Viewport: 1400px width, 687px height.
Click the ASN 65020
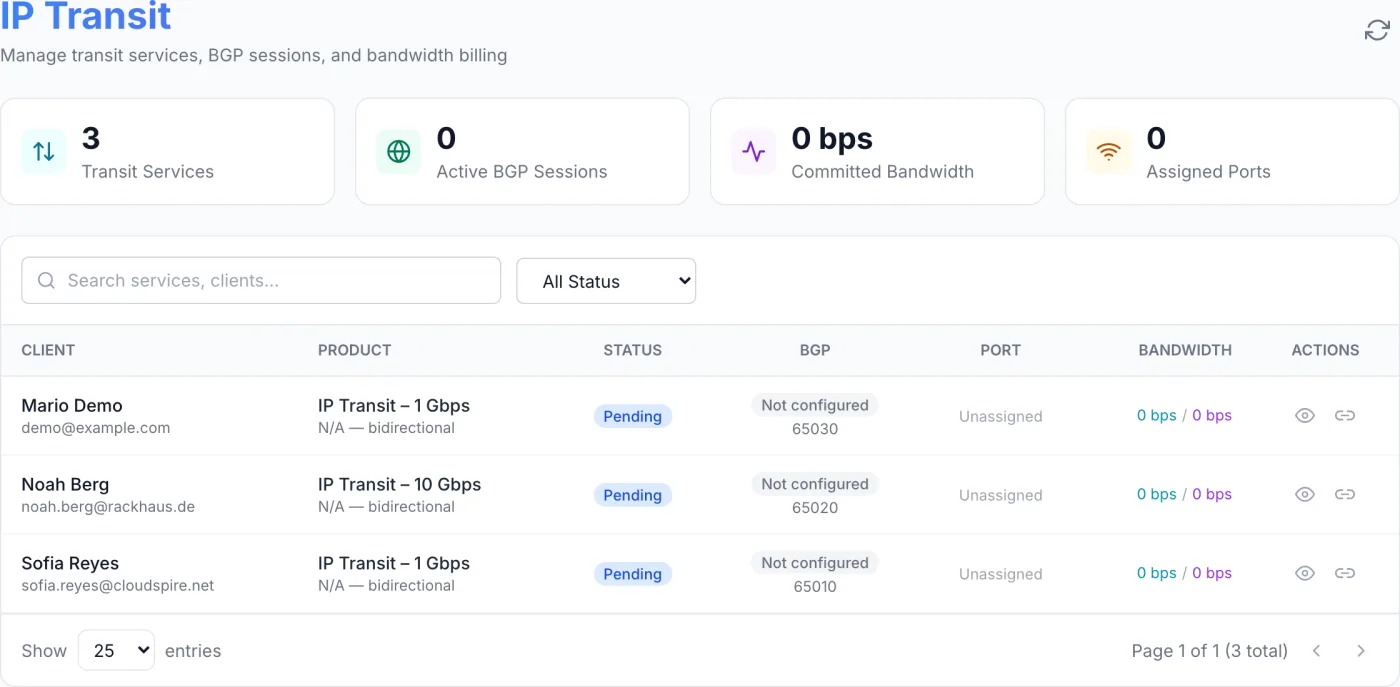(815, 508)
